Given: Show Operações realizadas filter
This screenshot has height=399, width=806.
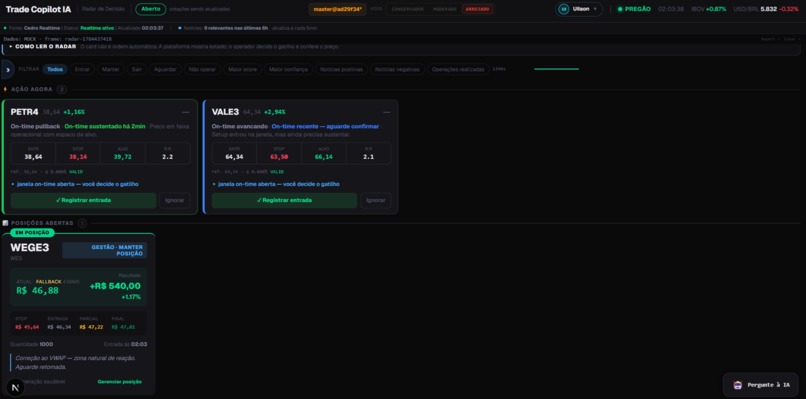Looking at the screenshot, I should (458, 69).
